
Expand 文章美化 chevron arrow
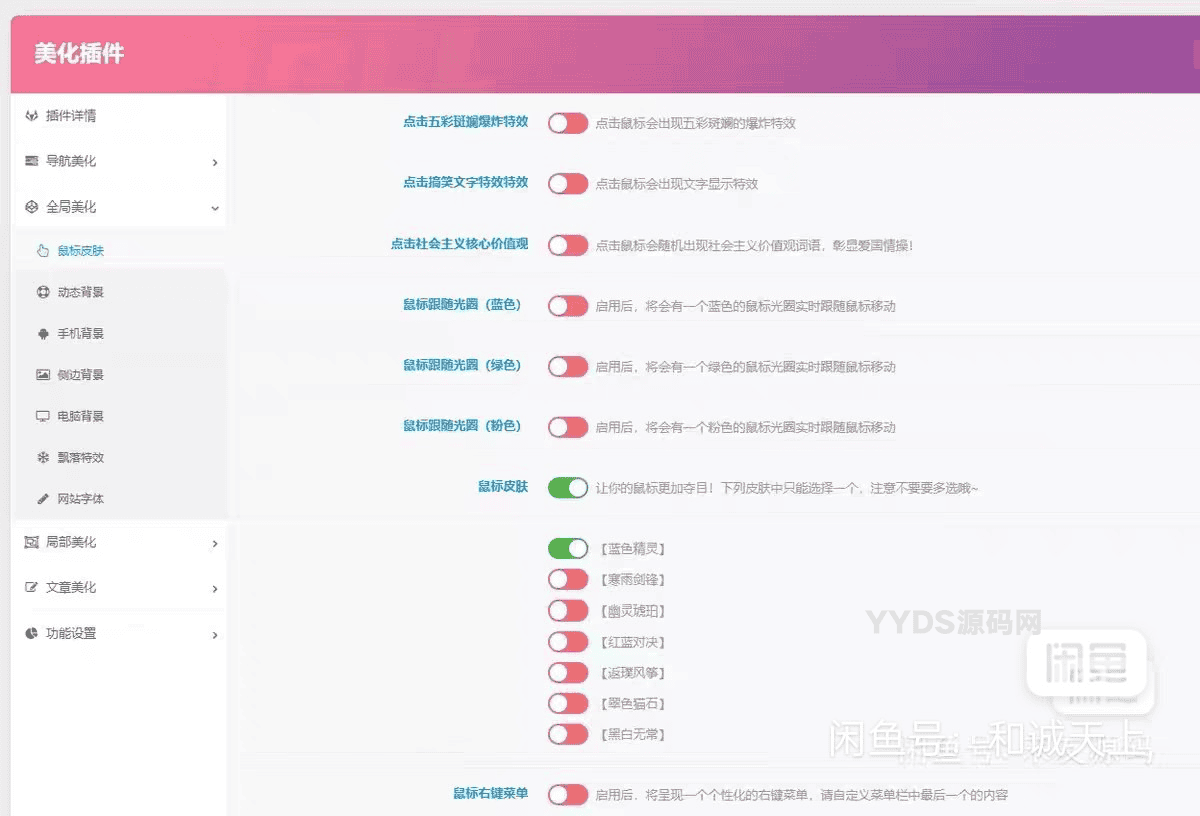click(x=215, y=589)
